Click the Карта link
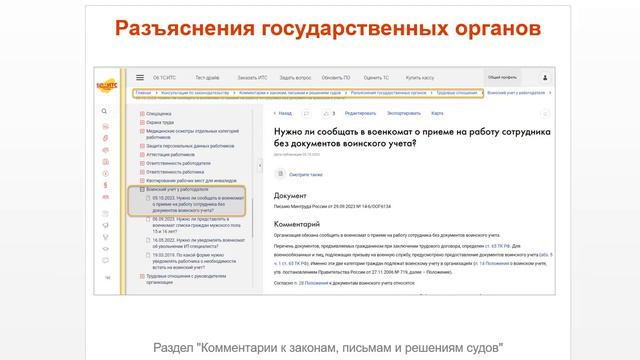This screenshot has width=640, height=360. (x=437, y=113)
